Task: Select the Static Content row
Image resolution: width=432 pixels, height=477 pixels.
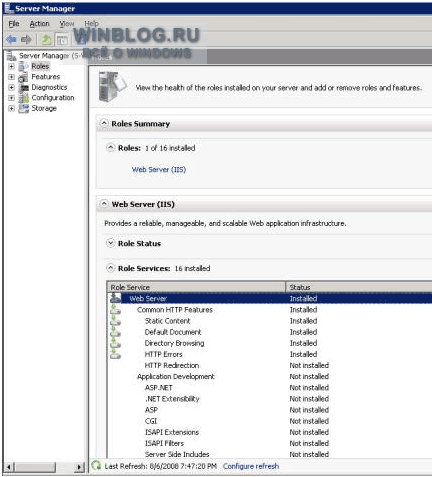Action: click(270, 321)
